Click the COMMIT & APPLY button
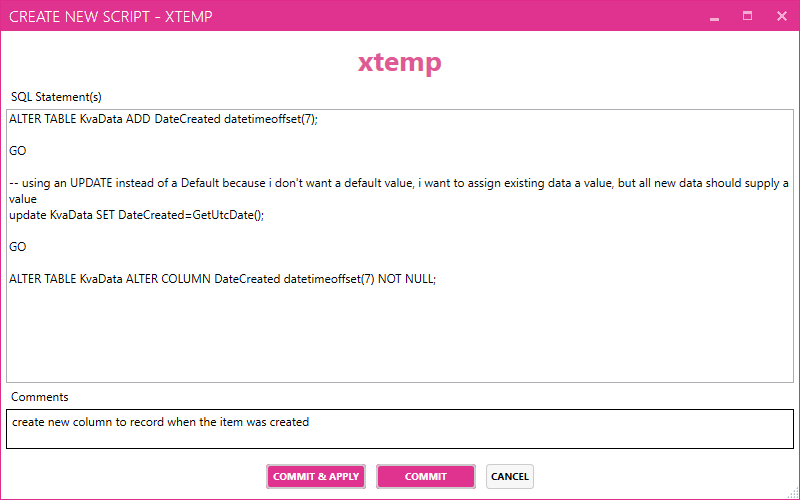Image resolution: width=800 pixels, height=500 pixels. click(316, 477)
